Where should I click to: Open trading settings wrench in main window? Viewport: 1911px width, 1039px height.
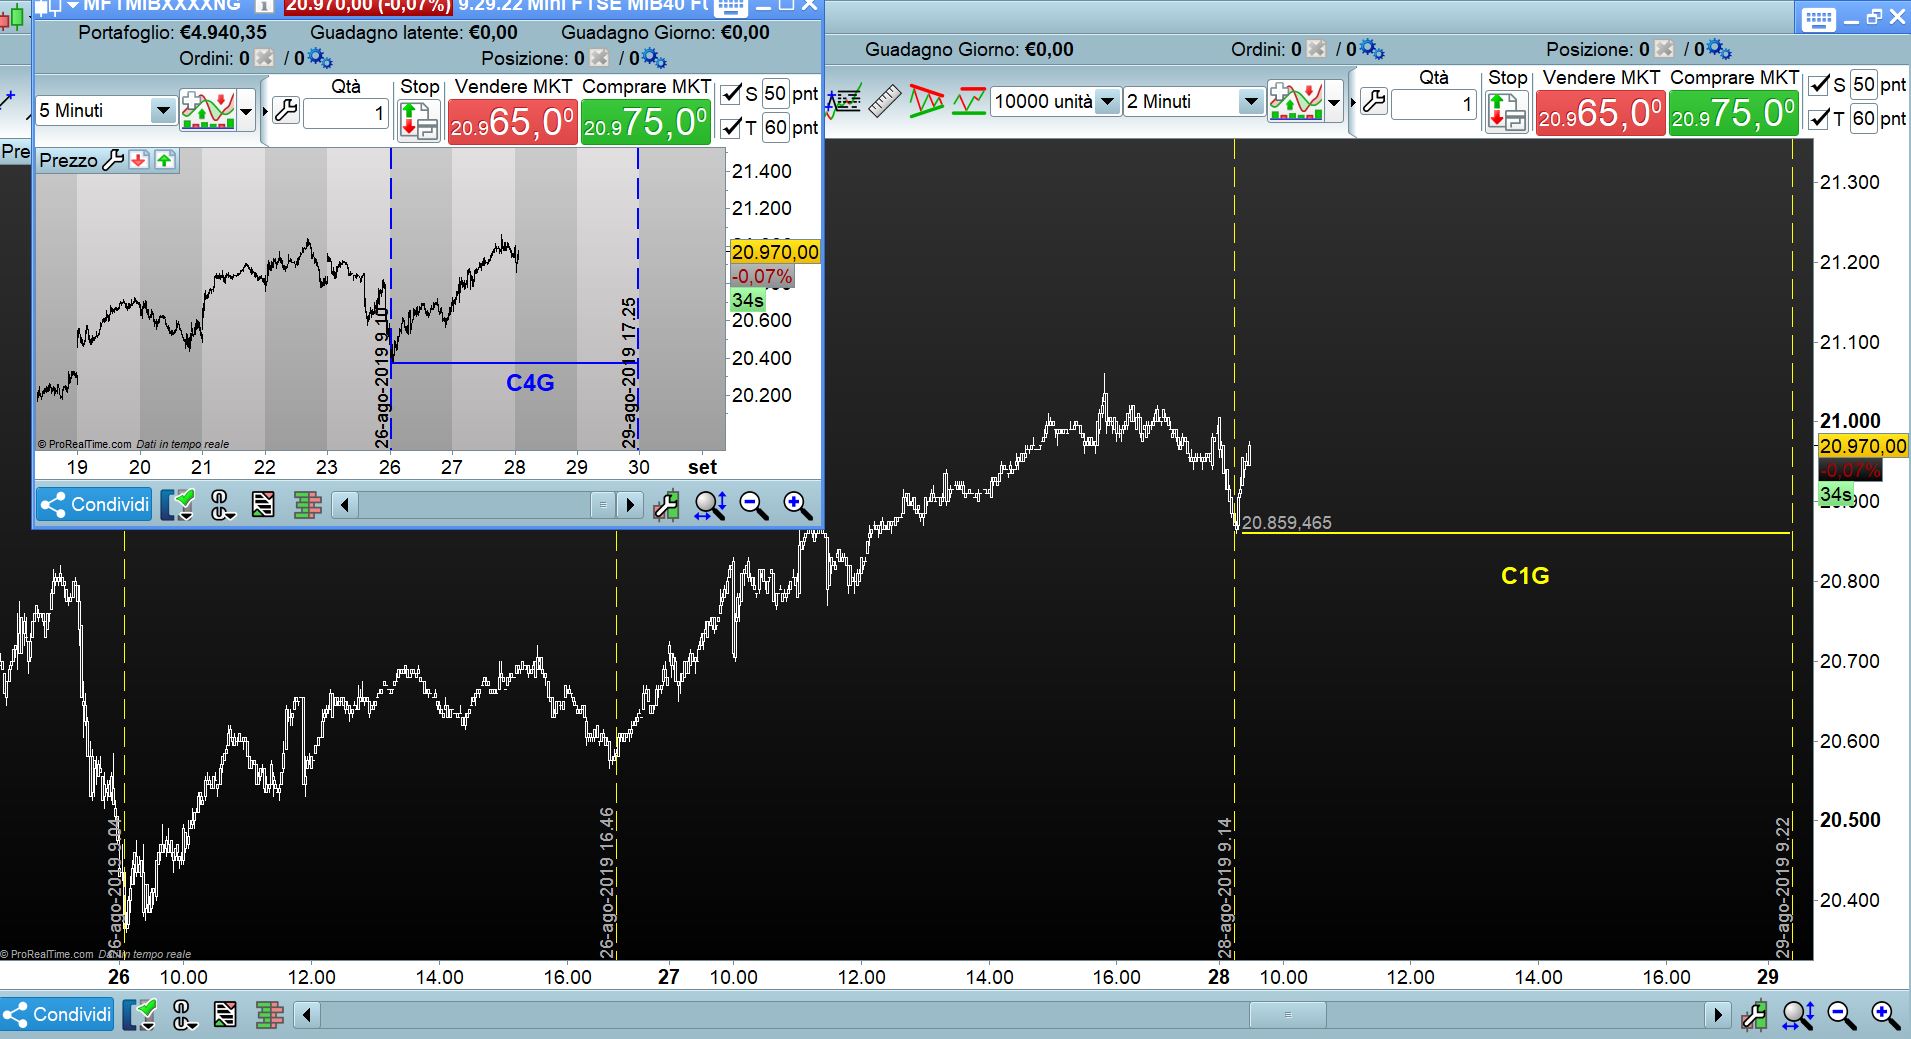click(x=1374, y=101)
